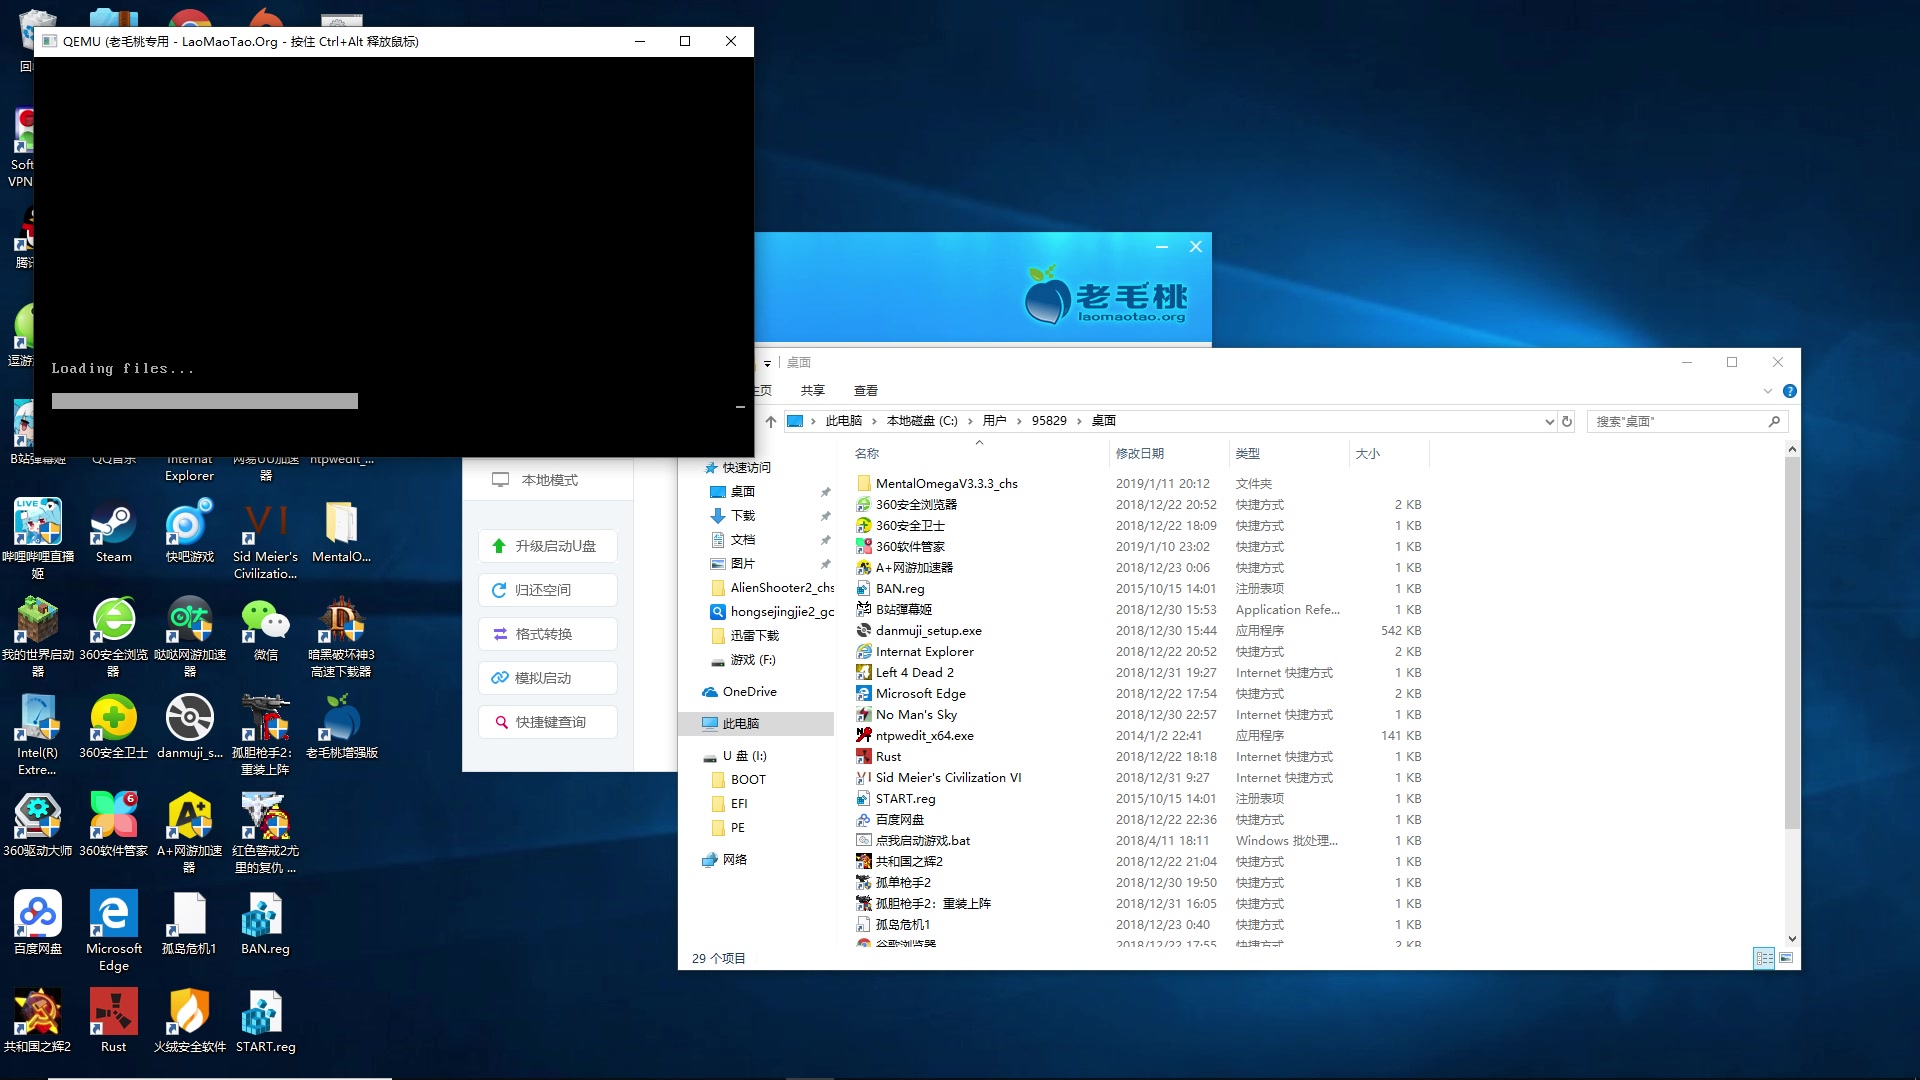
Task: Unpin 桌面 from Quick Access
Action: pos(826,491)
